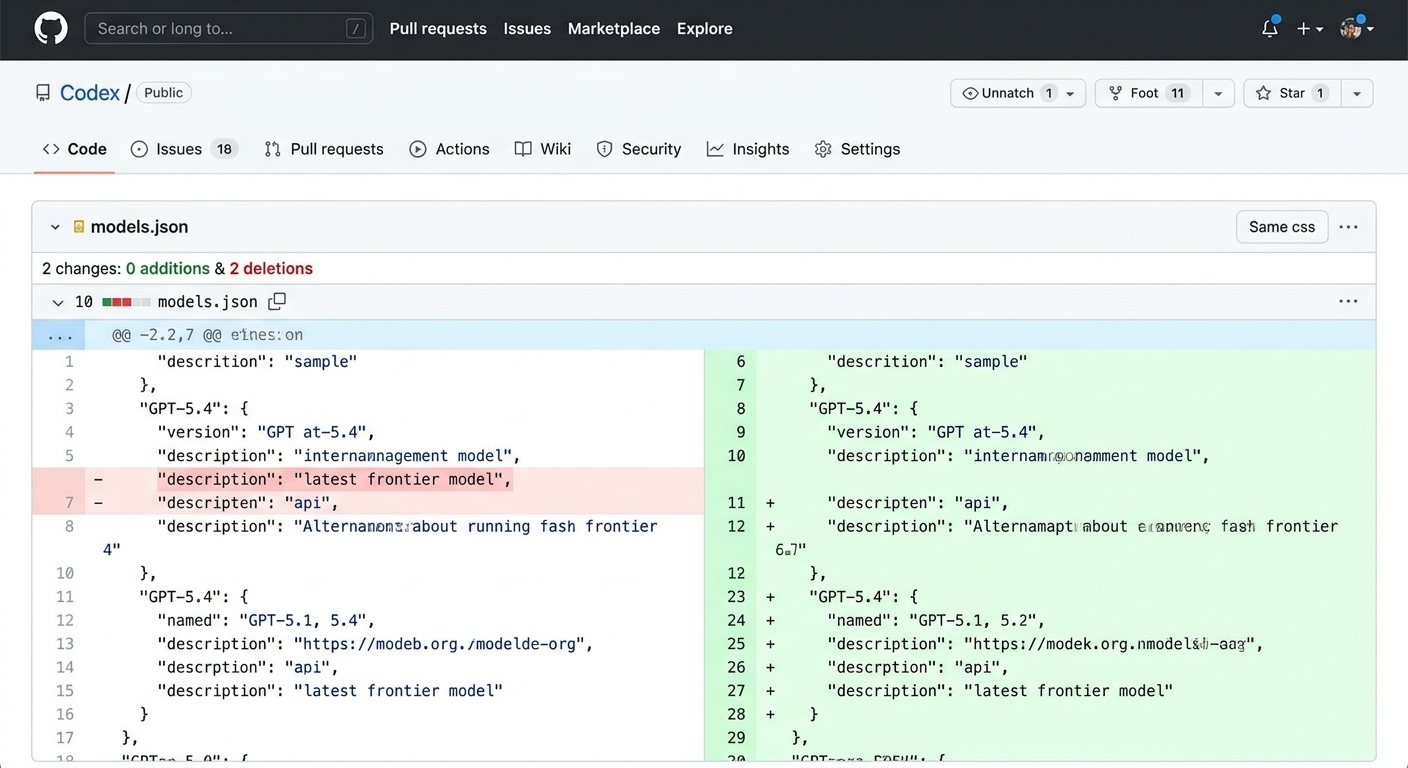Expand the Unnatch dropdown arrow

(x=1071, y=93)
